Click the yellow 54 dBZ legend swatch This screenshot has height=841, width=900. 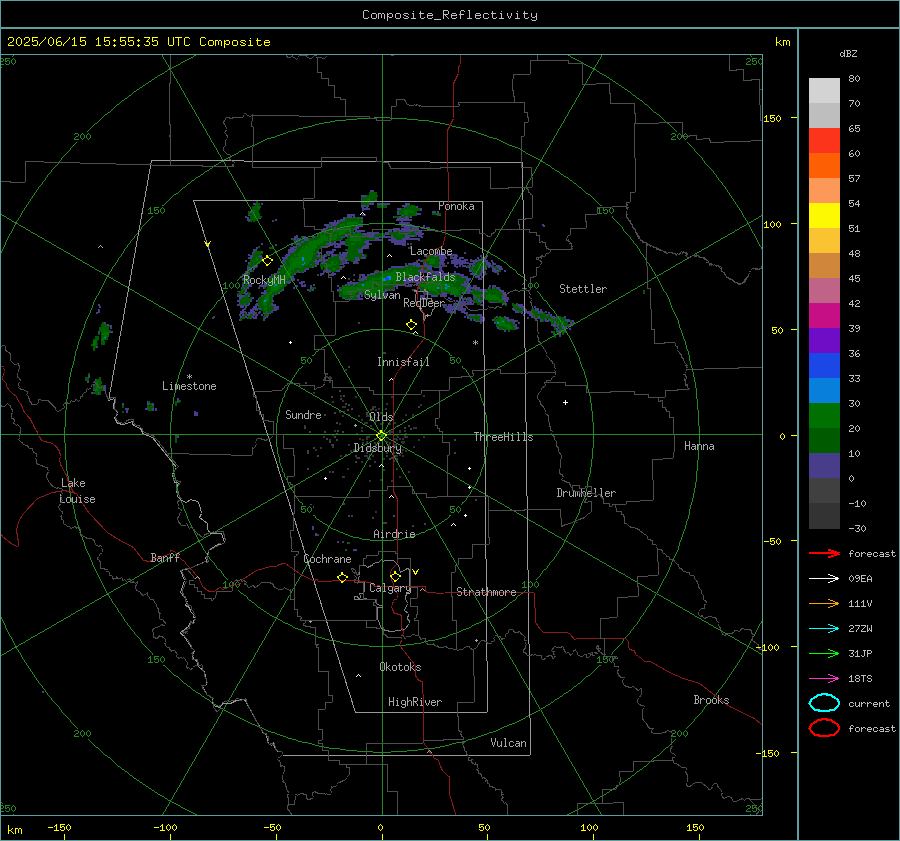point(824,216)
